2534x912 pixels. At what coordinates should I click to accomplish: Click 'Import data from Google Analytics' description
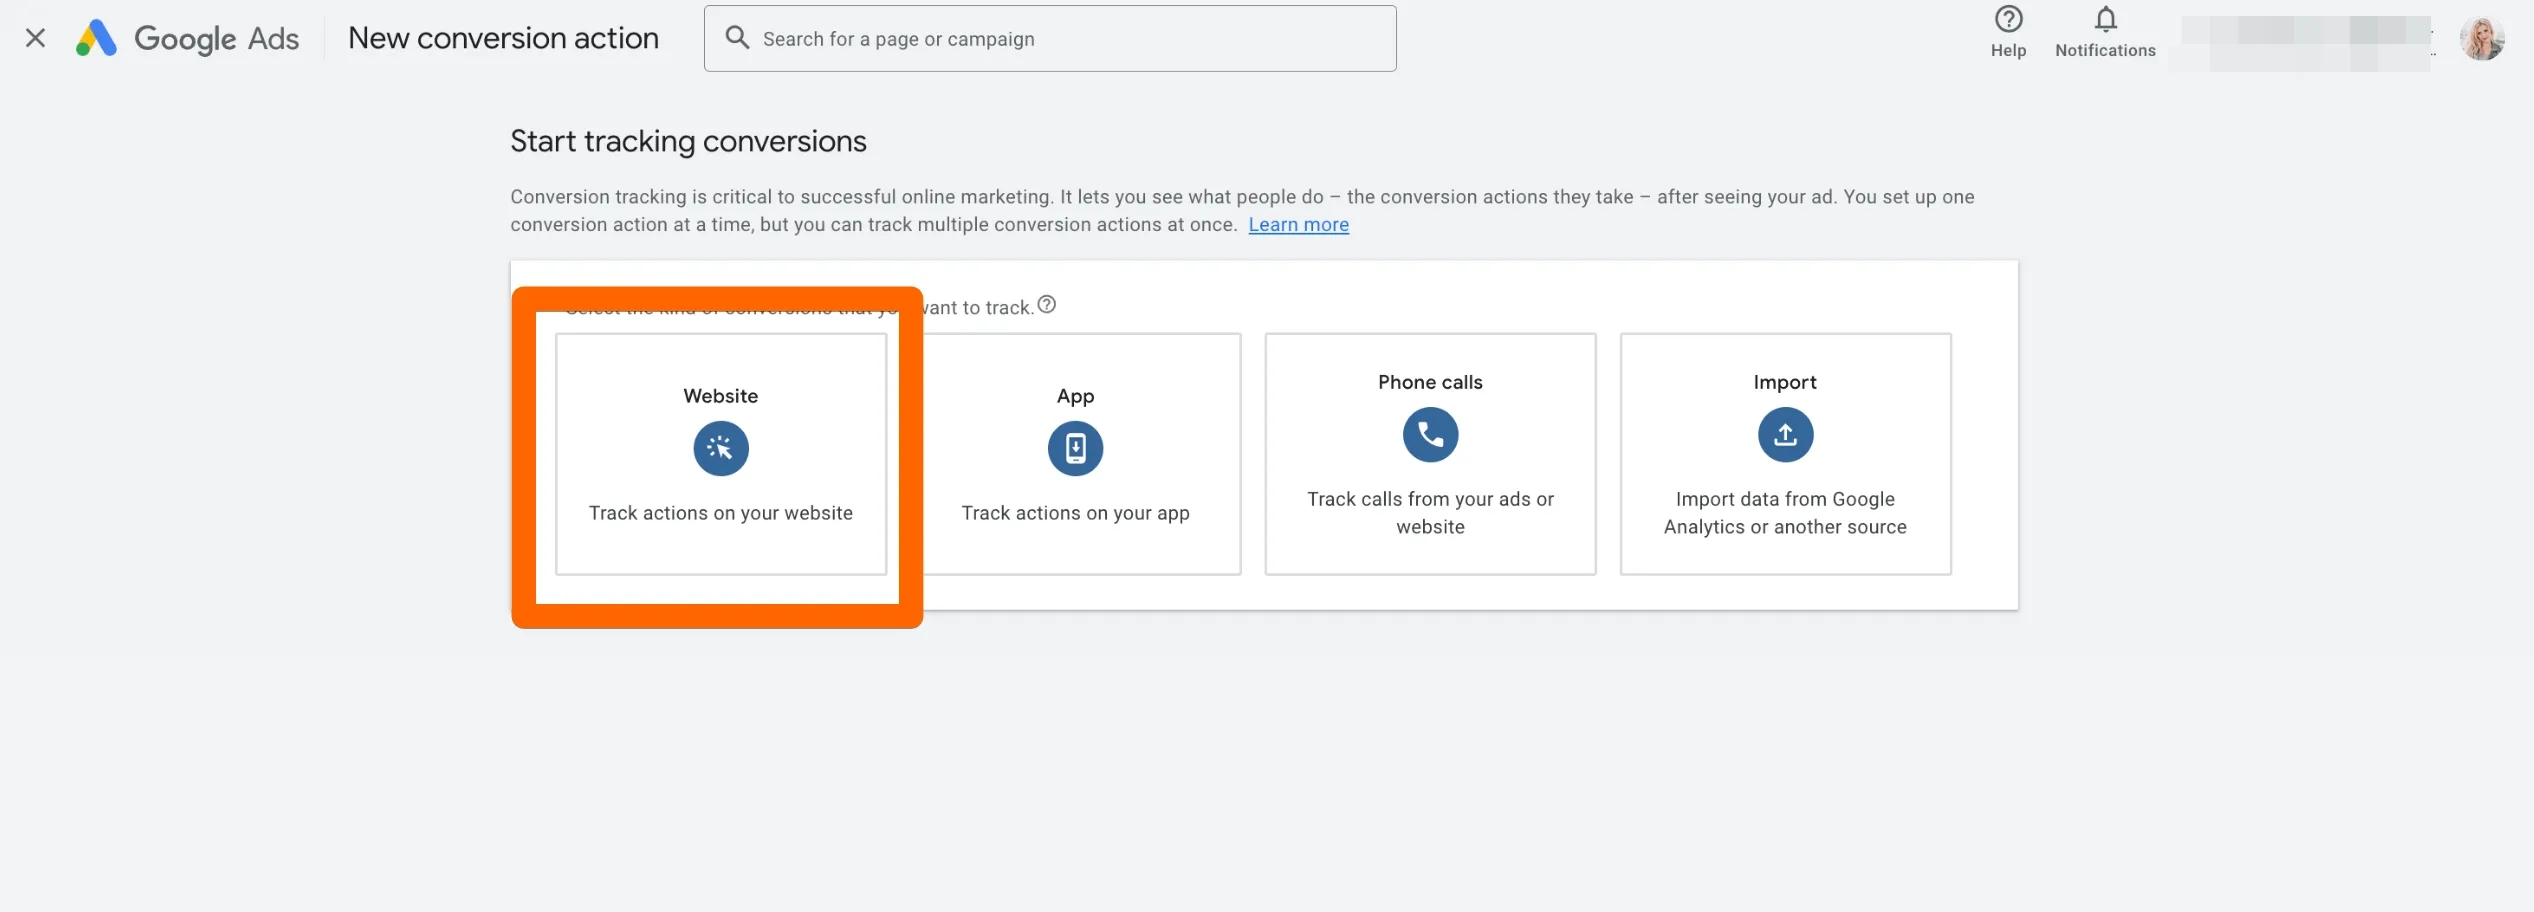pos(1785,513)
